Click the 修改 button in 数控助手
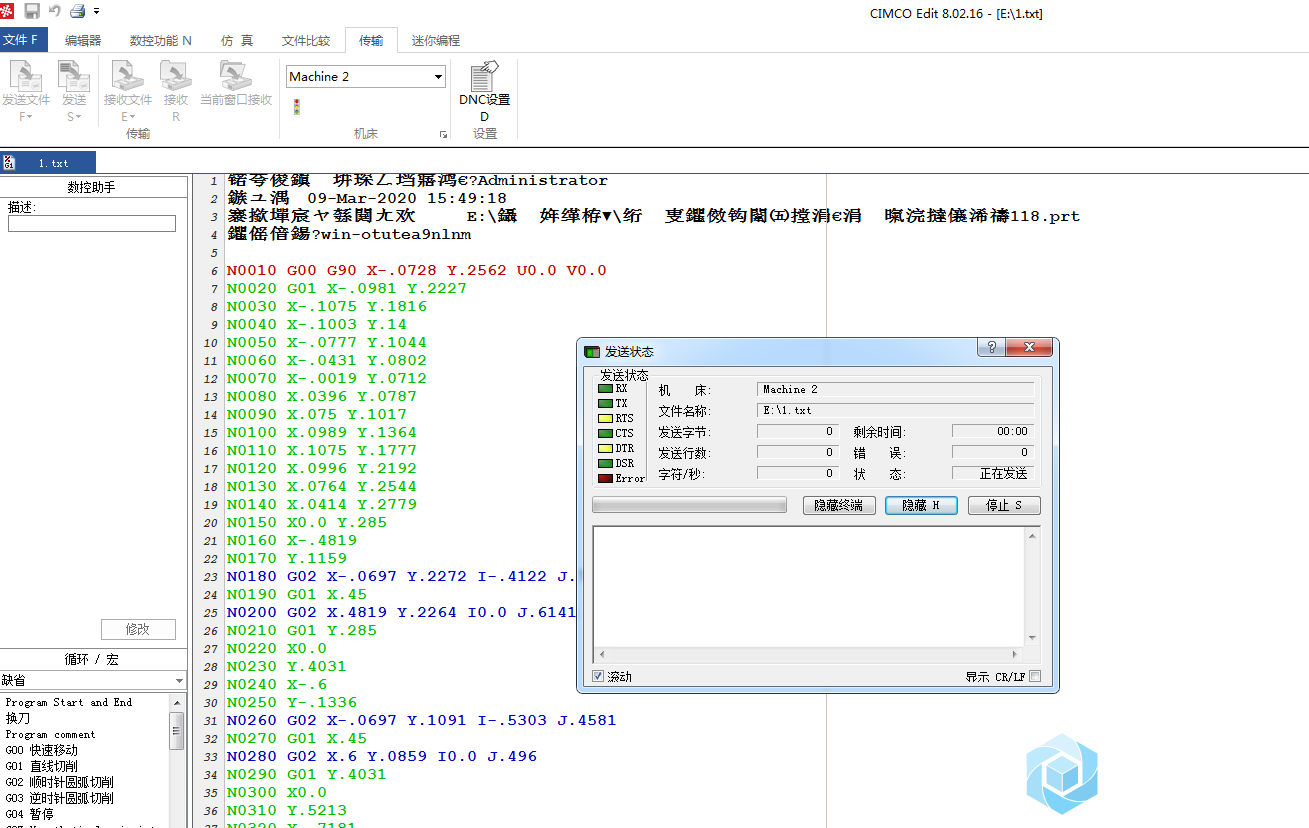 138,629
